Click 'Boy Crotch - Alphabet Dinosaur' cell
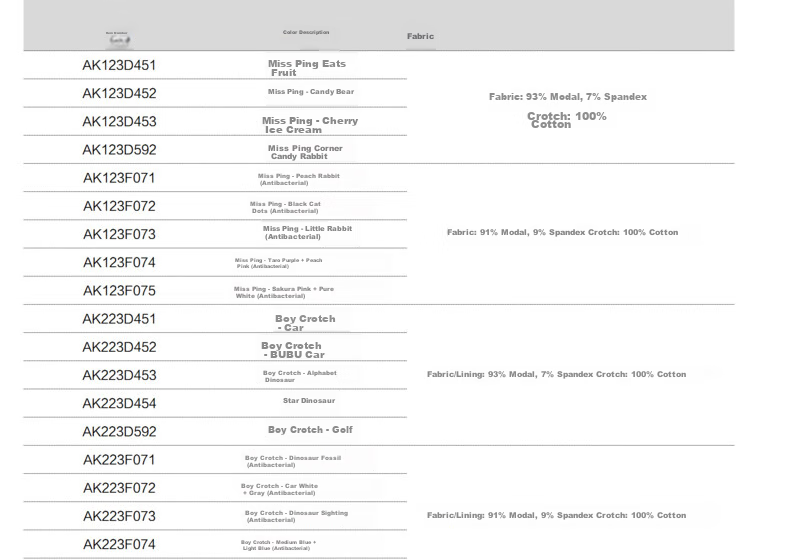The height and width of the screenshot is (560, 790). pyautogui.click(x=300, y=377)
